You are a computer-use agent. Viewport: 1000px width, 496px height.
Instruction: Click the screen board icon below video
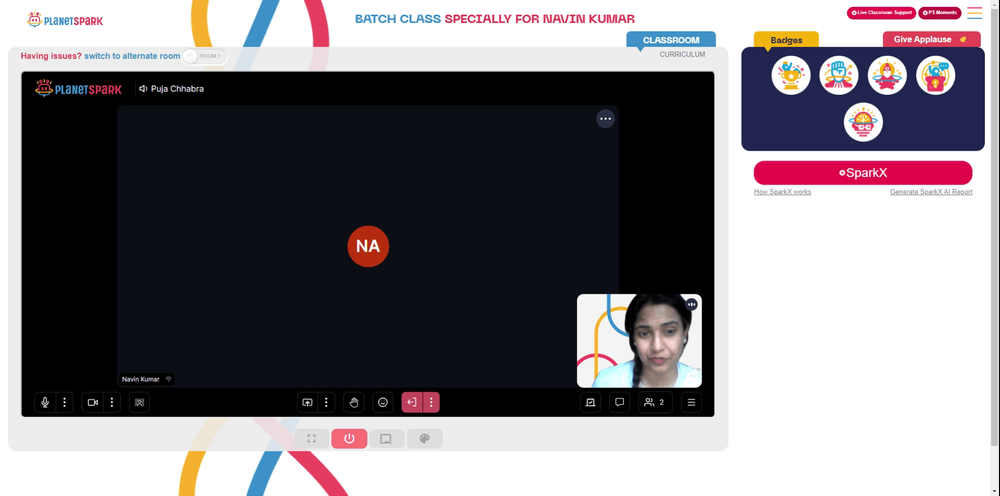point(386,439)
